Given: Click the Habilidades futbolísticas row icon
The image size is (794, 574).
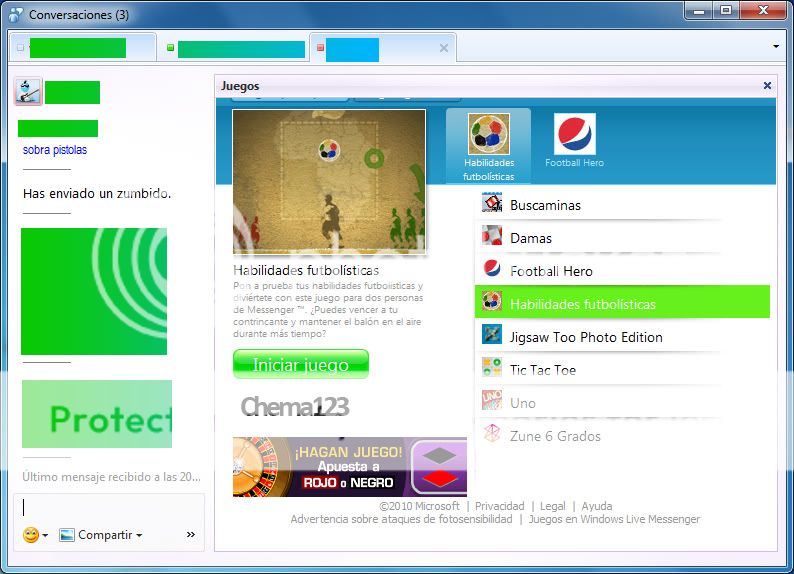Looking at the screenshot, I should coord(492,301).
